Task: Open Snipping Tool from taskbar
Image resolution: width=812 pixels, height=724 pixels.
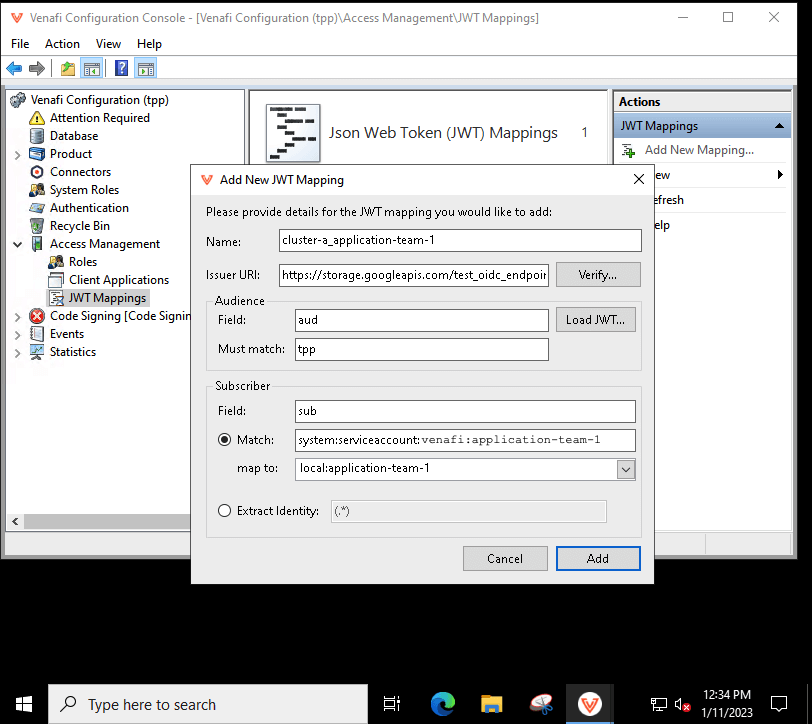Action: pyautogui.click(x=541, y=704)
